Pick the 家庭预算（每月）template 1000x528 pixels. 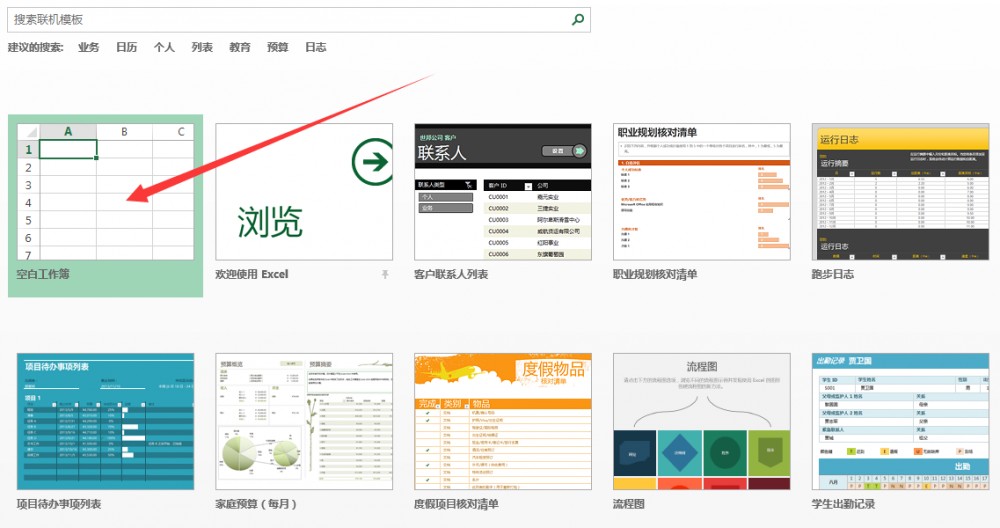(x=304, y=421)
